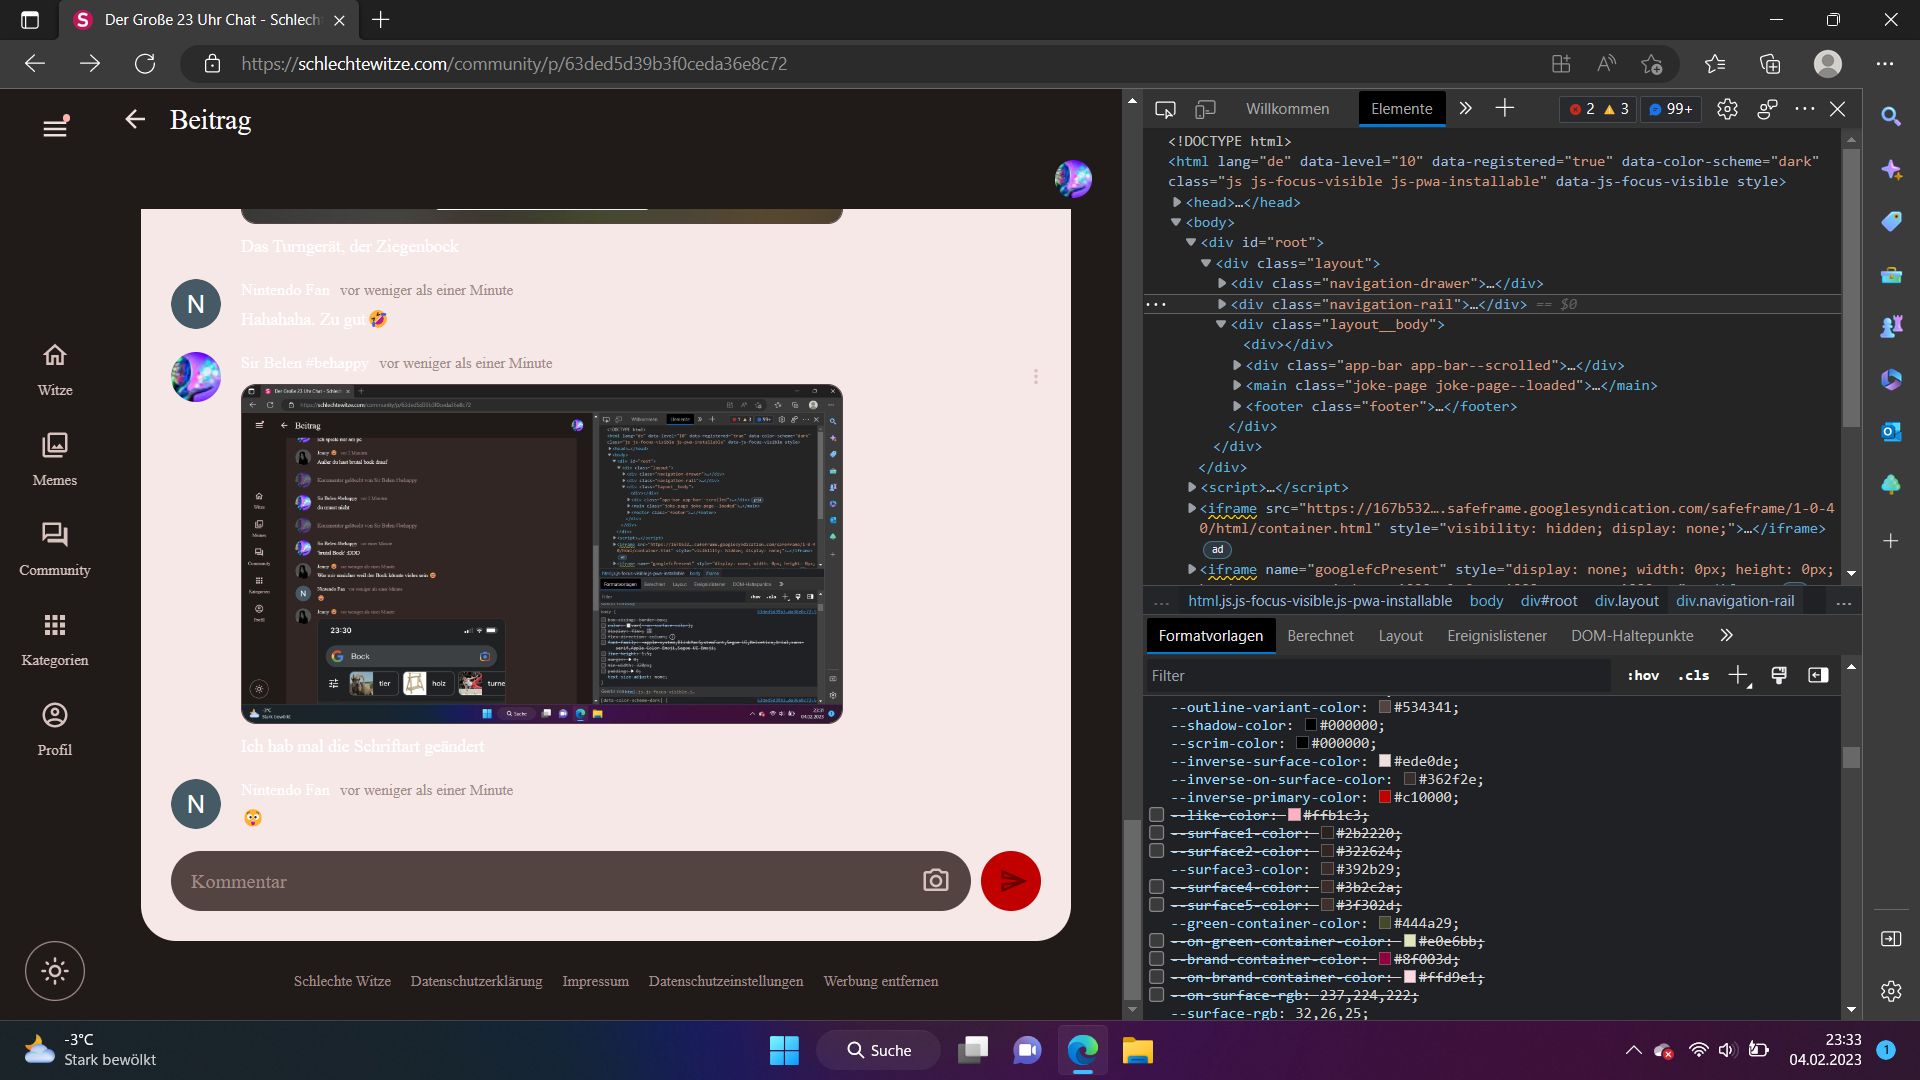
Task: Enable the --surface1-color property checkbox
Action: point(1157,833)
